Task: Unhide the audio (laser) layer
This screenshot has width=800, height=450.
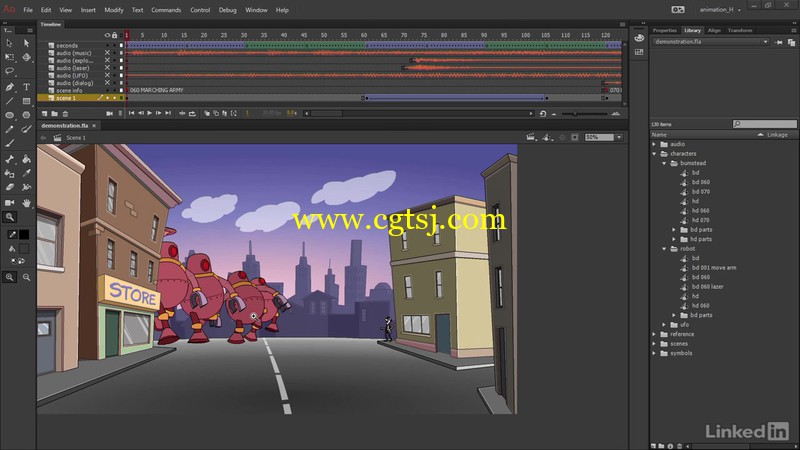Action: (107, 68)
